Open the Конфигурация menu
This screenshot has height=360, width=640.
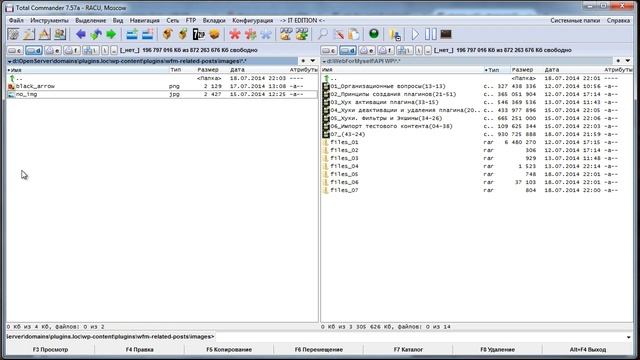pyautogui.click(x=253, y=20)
